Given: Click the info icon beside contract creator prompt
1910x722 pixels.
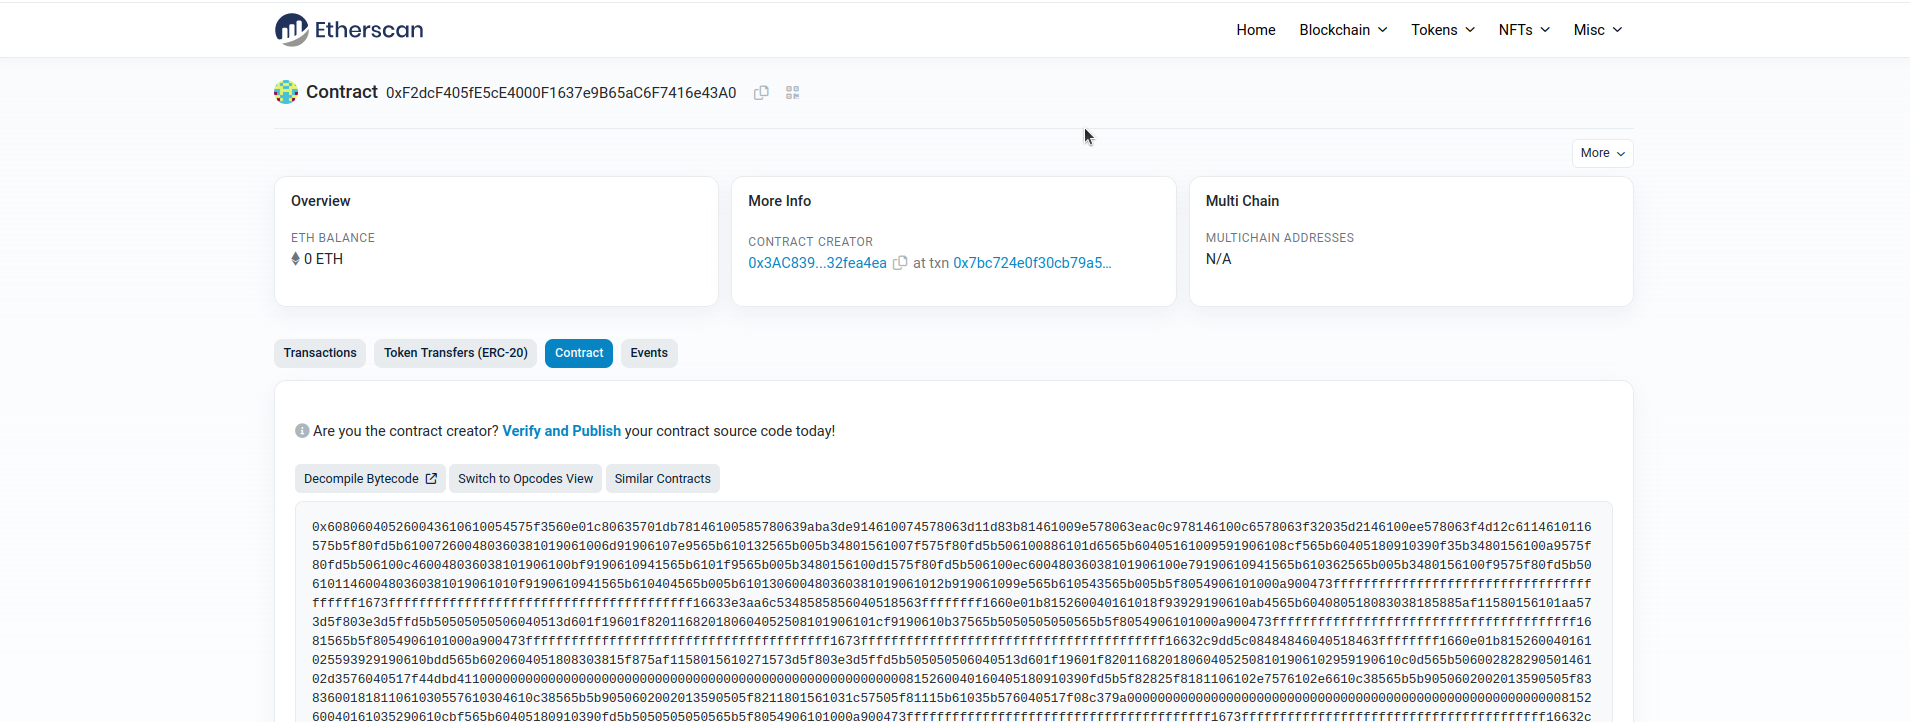Looking at the screenshot, I should pos(302,431).
